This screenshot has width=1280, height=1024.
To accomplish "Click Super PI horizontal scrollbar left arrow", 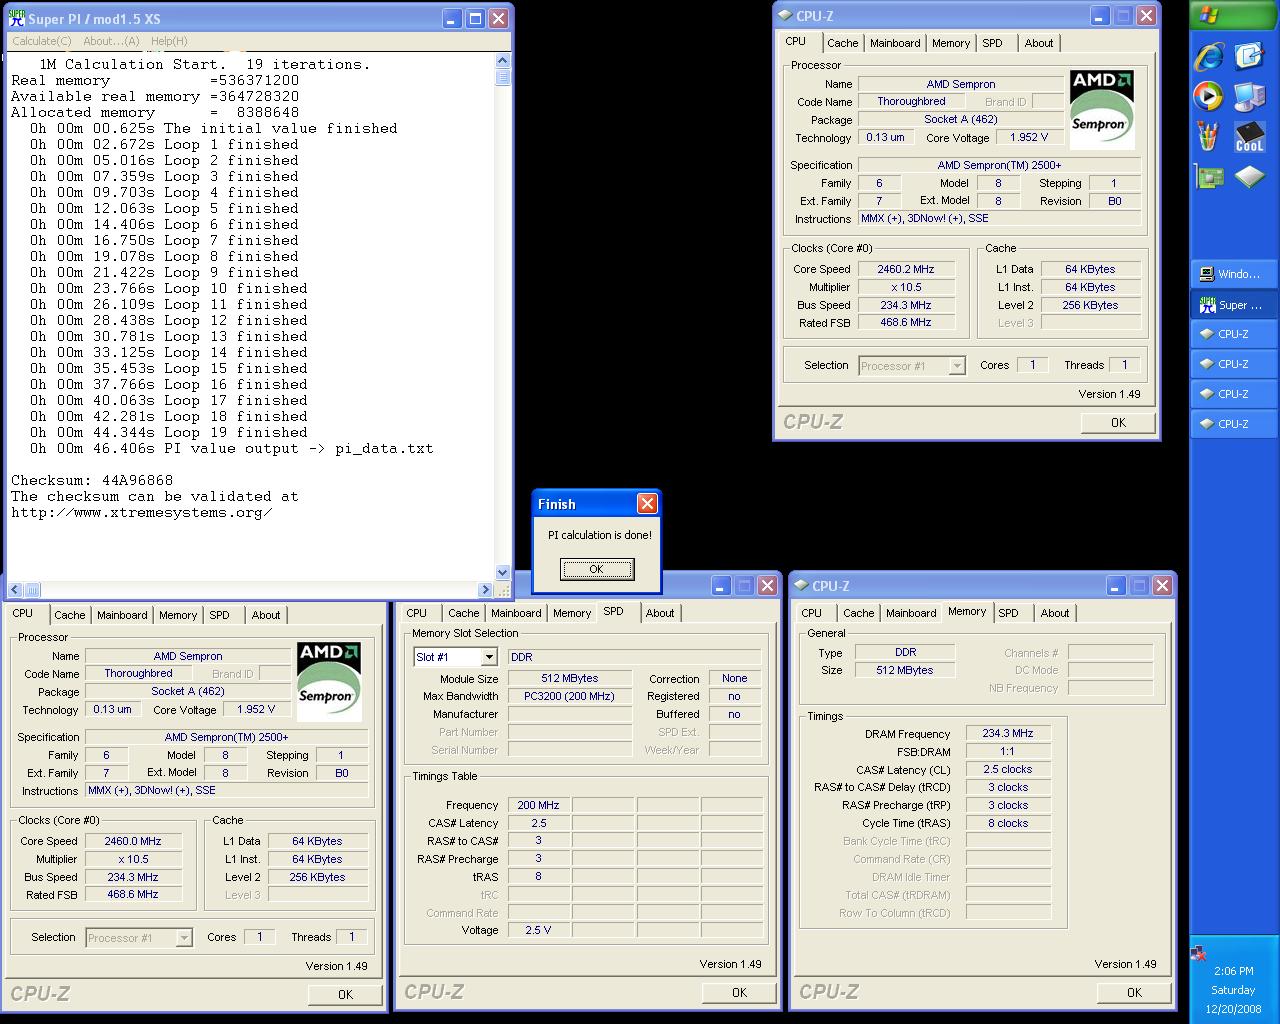I will [x=15, y=590].
